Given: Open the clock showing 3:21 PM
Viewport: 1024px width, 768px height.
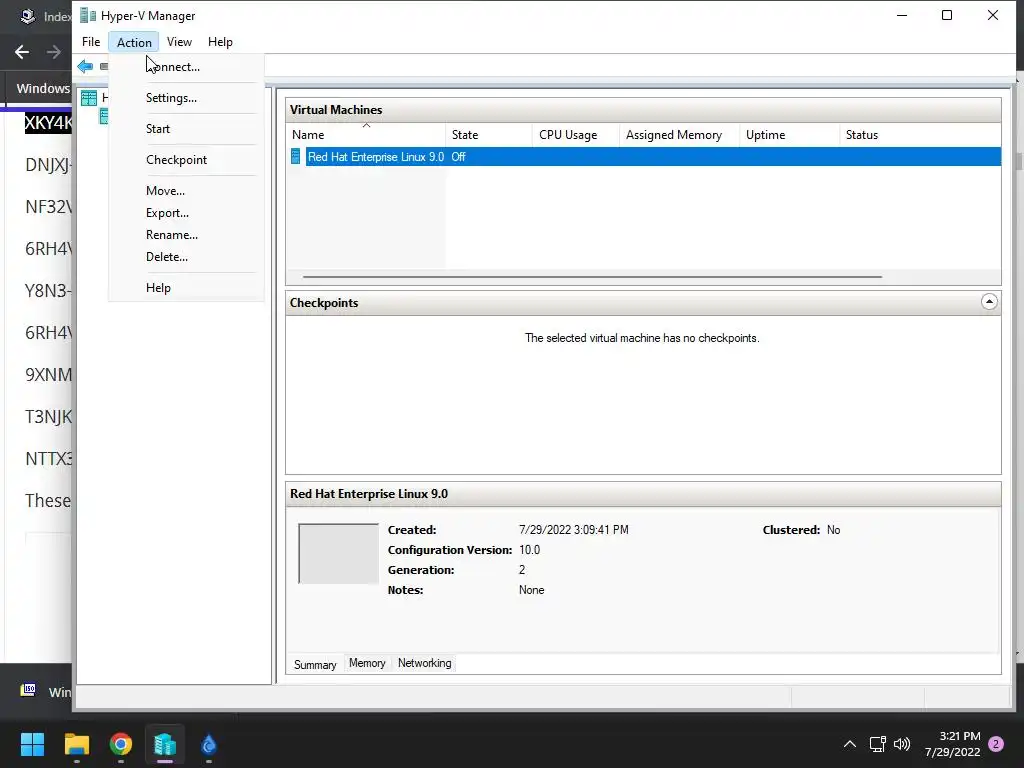Looking at the screenshot, I should coord(953,744).
